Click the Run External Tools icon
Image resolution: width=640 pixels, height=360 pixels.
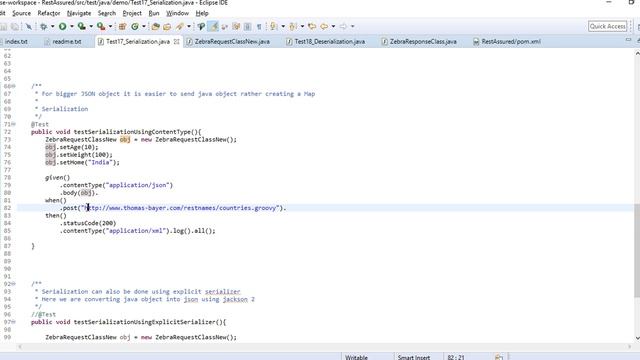[101, 27]
